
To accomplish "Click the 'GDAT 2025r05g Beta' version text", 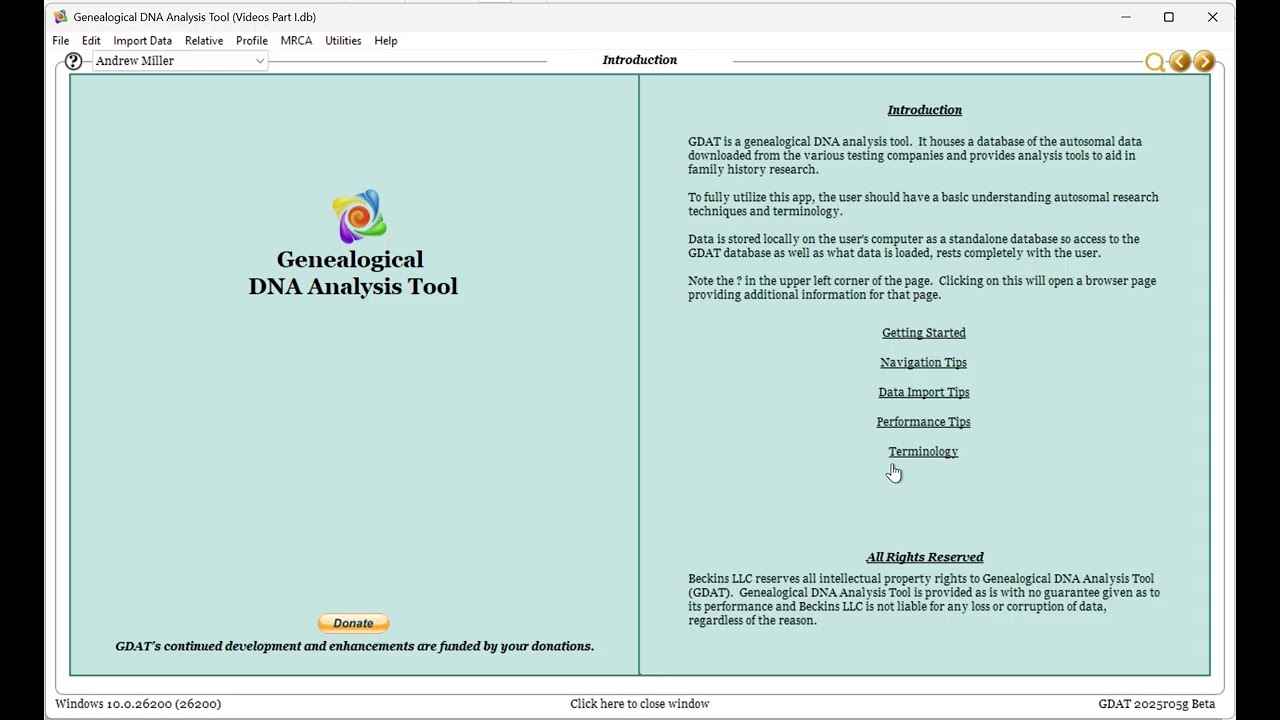I will click(x=1157, y=704).
